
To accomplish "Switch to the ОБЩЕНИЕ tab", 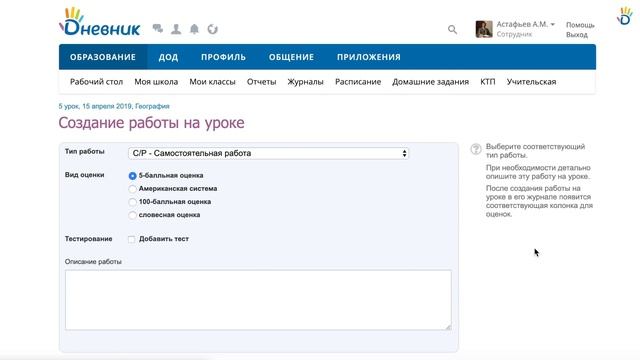I will [291, 57].
